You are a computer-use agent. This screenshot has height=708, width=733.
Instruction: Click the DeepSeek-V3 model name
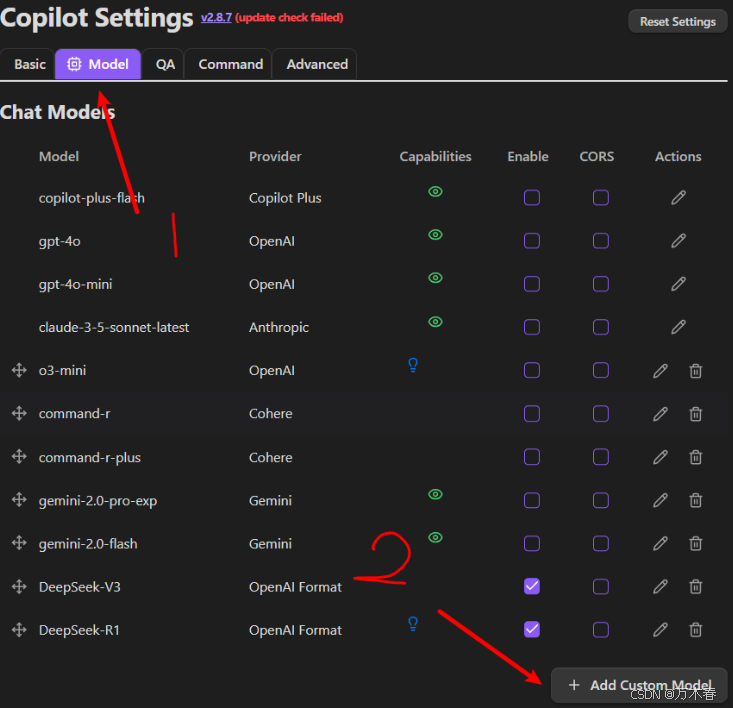79,586
